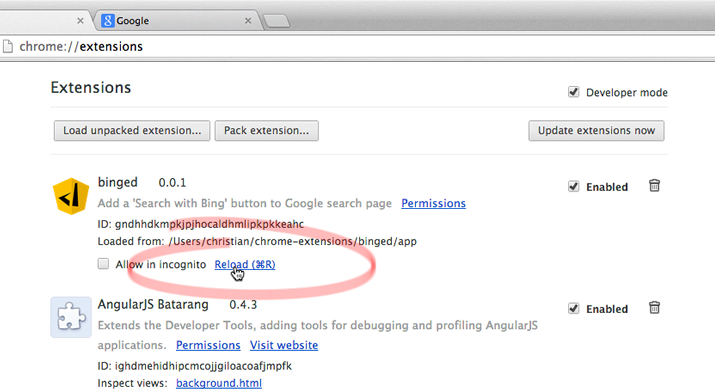The width and height of the screenshot is (715, 392).
Task: Open Permissions link for binged
Action: [433, 203]
